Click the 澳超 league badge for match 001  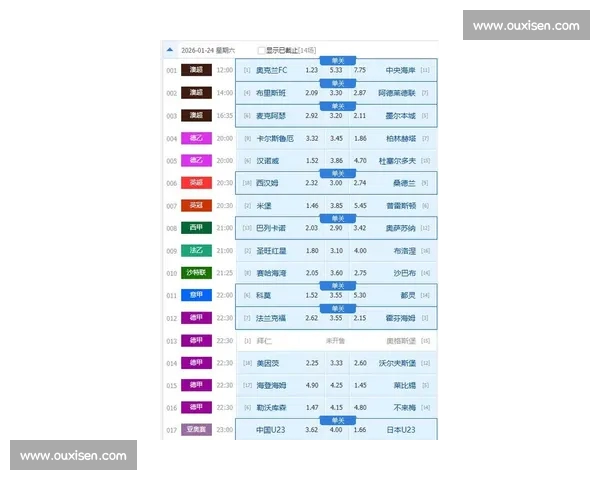click(x=196, y=70)
